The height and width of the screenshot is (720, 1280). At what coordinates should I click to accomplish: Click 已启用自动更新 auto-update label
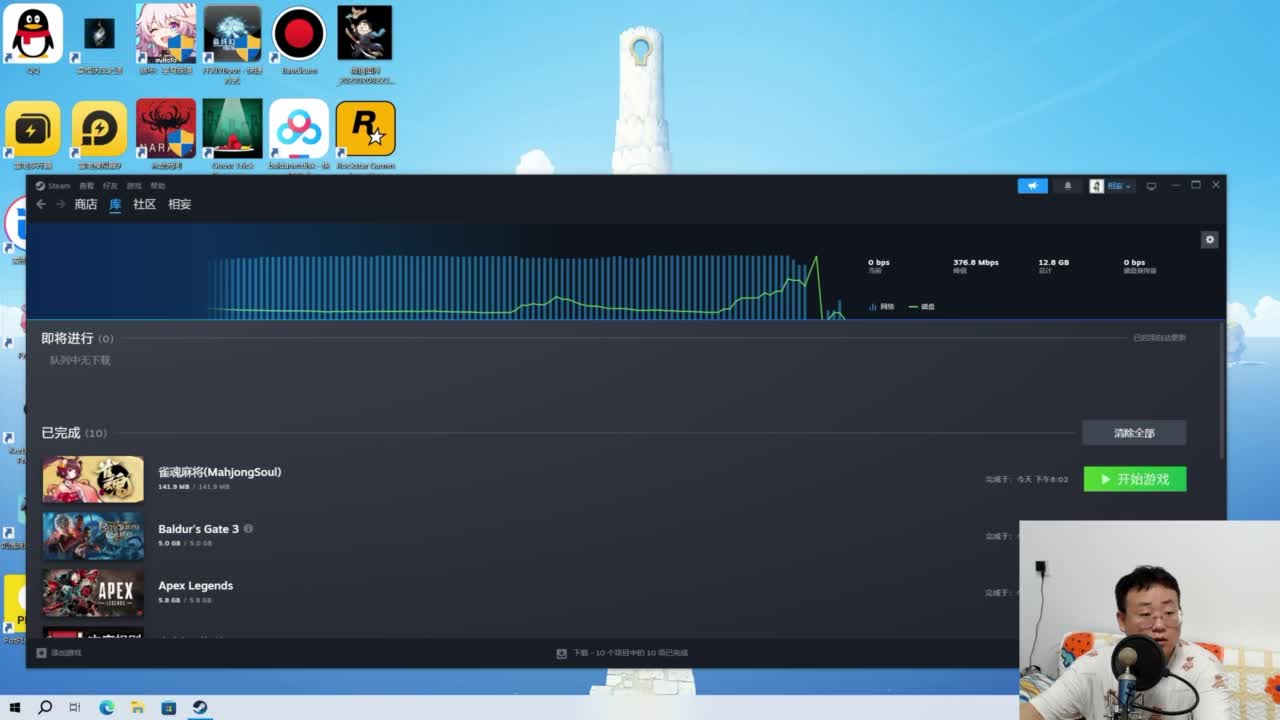pyautogui.click(x=1159, y=338)
